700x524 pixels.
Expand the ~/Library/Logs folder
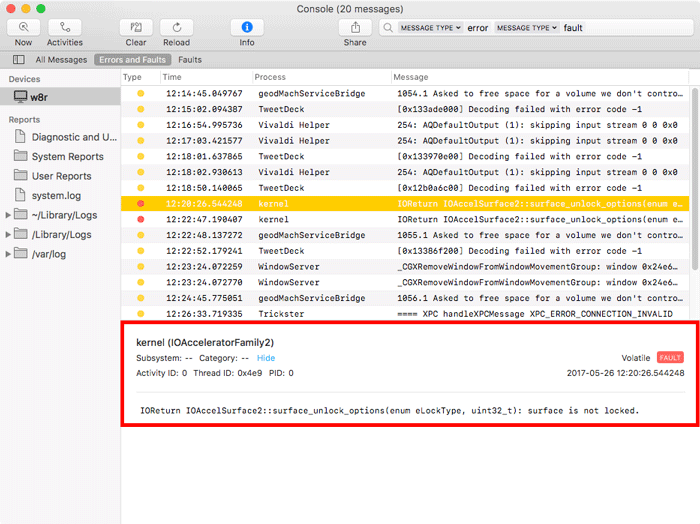8,215
